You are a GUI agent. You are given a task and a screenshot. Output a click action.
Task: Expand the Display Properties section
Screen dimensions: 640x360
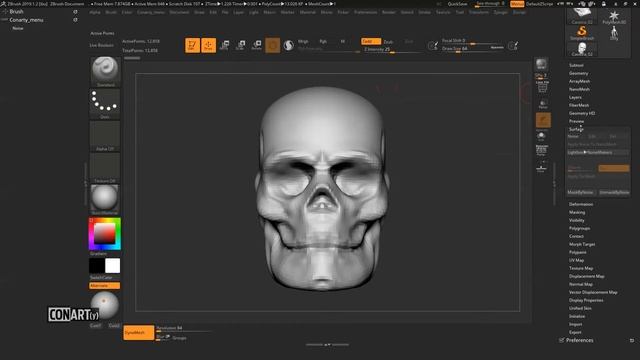click(x=586, y=300)
